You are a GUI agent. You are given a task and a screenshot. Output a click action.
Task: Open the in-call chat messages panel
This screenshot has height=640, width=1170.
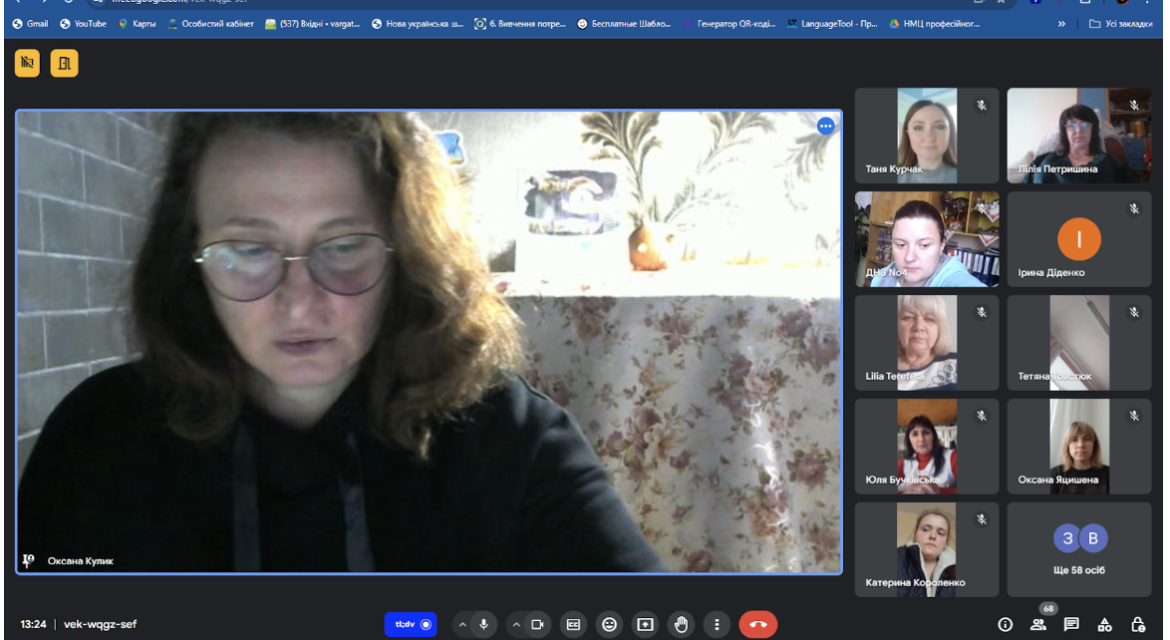pyautogui.click(x=1072, y=624)
